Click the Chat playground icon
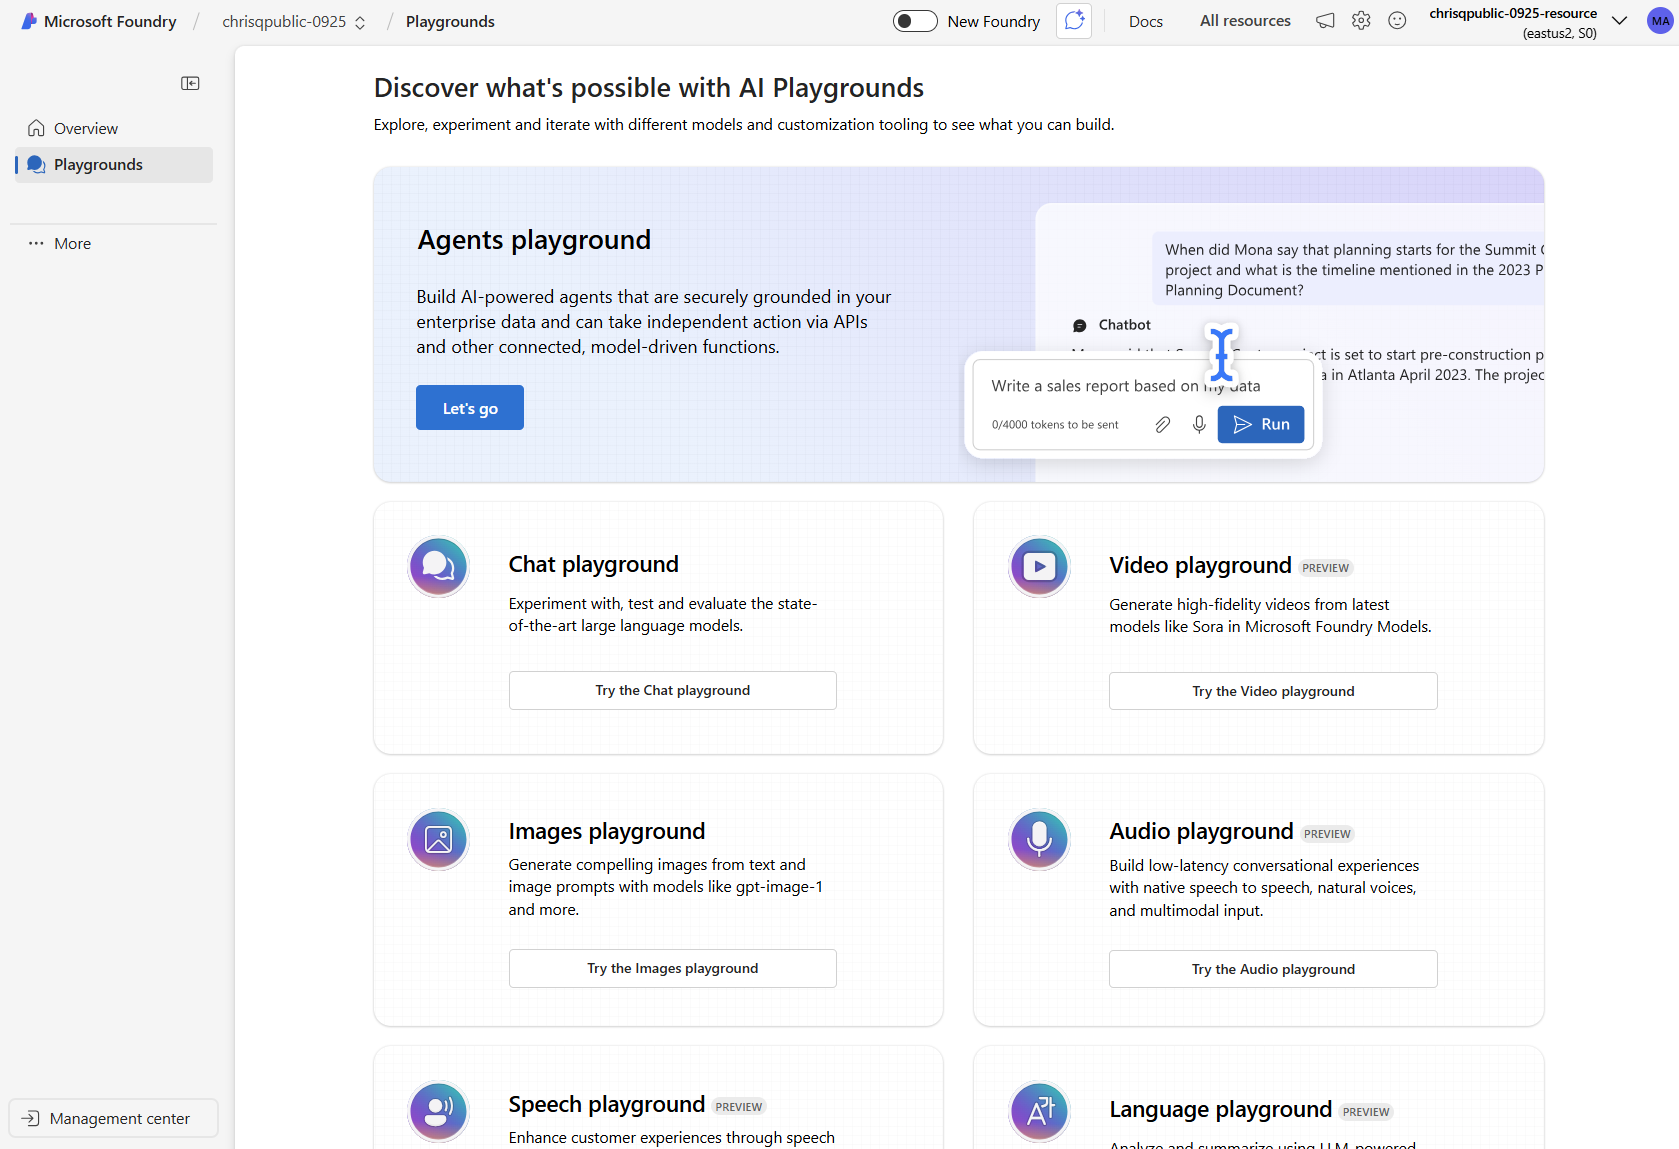The image size is (1679, 1149). (438, 566)
